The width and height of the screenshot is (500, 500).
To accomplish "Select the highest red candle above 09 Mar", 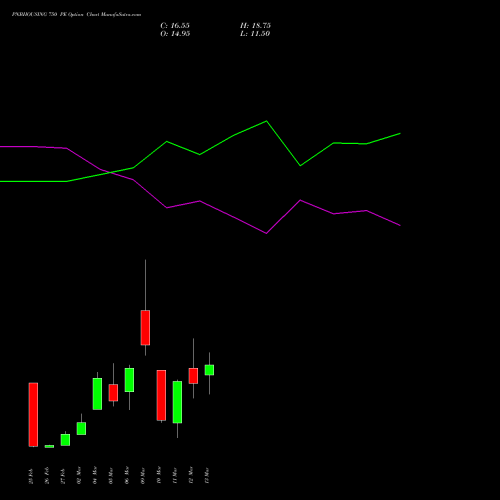I will pyautogui.click(x=145, y=327).
